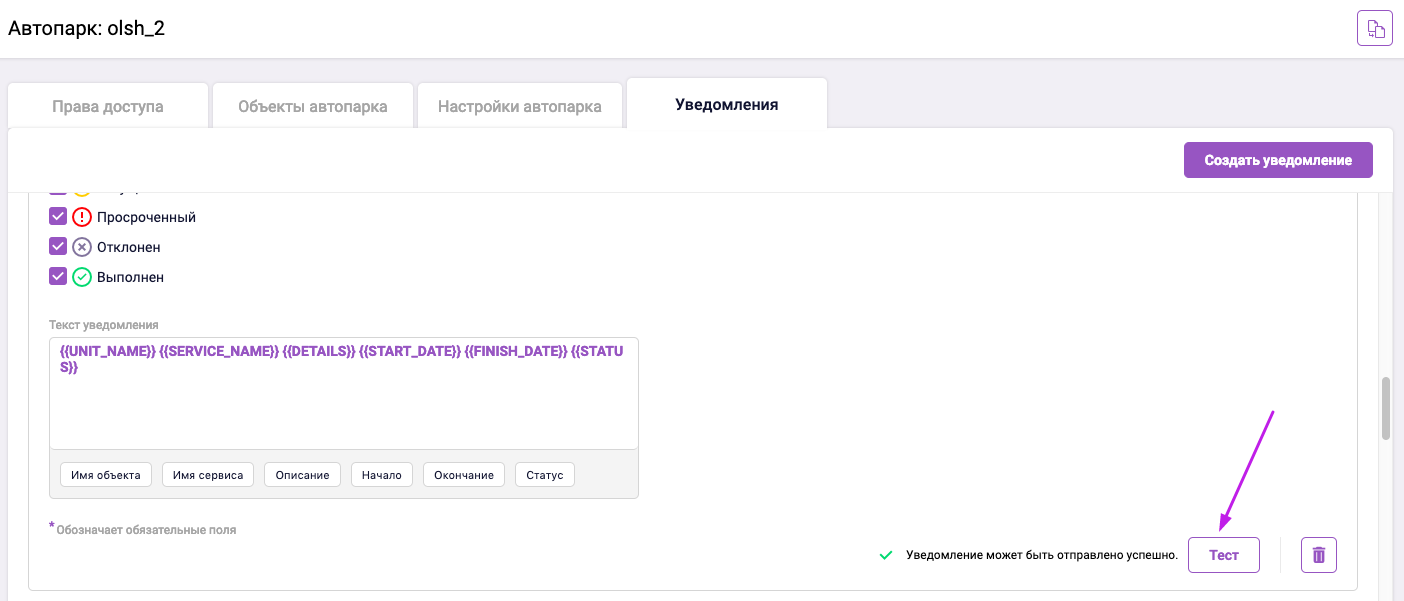Click the copy icon in top-right corner

click(x=1374, y=28)
